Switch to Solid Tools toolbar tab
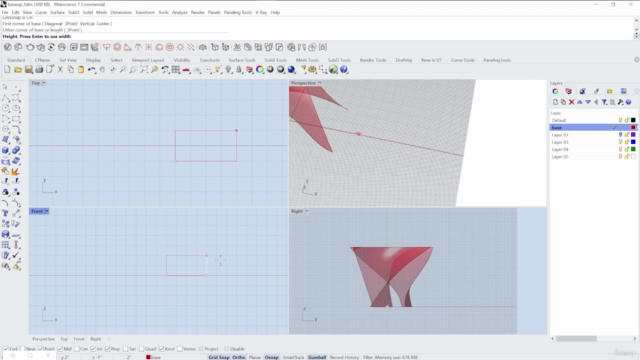 276,60
